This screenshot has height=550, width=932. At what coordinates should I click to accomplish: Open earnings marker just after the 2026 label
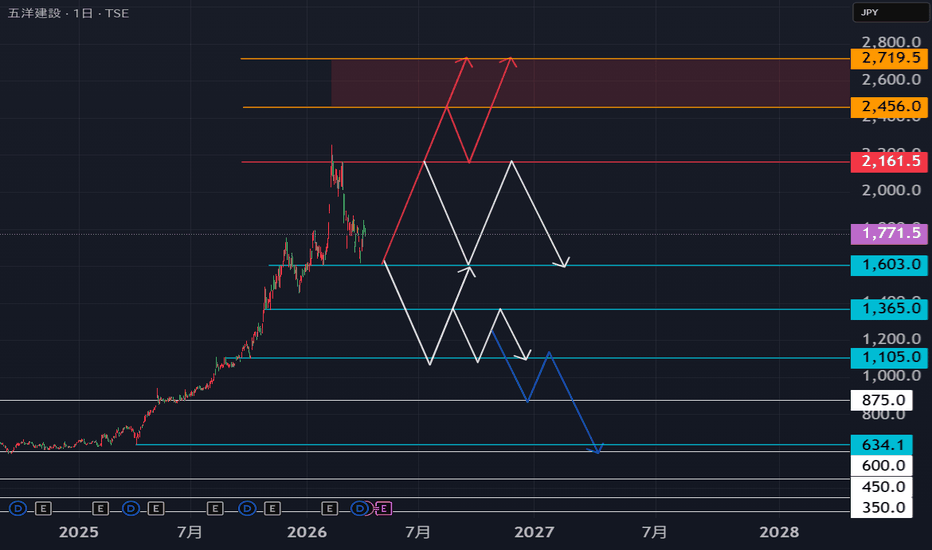pyautogui.click(x=329, y=508)
